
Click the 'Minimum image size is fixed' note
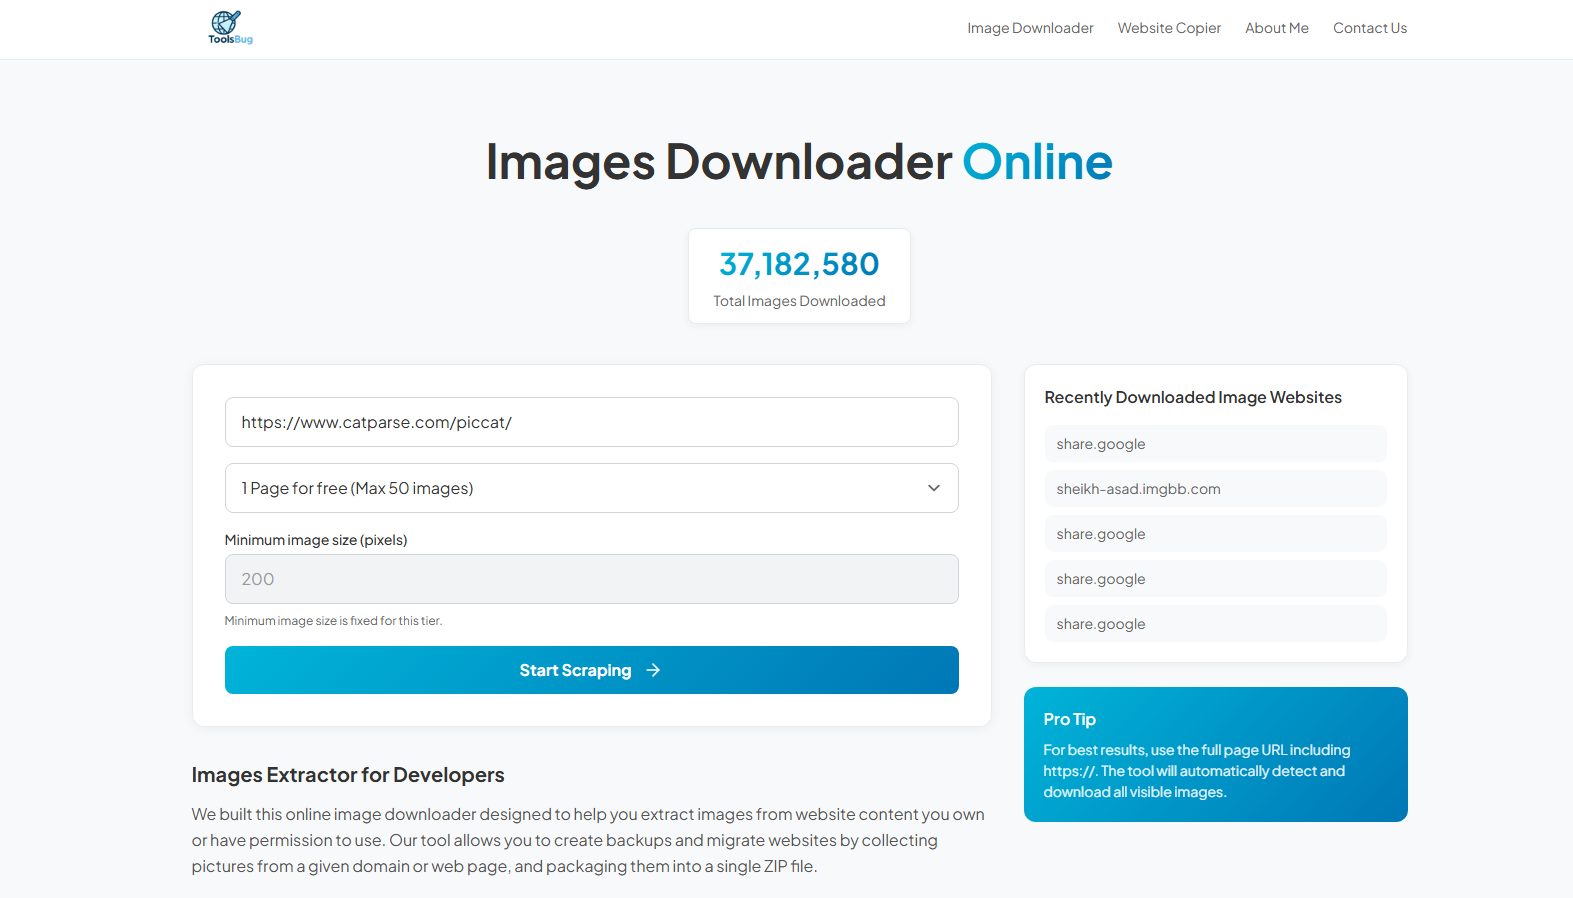(x=333, y=621)
